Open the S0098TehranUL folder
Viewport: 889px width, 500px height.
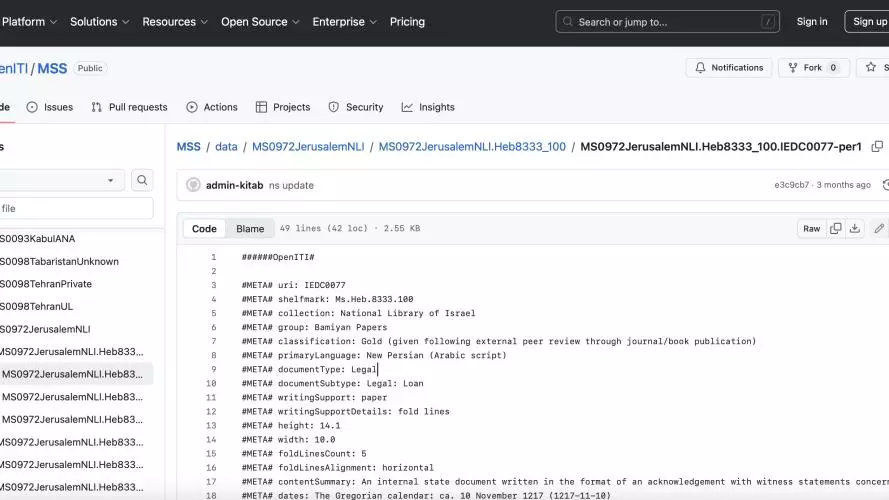(36, 307)
